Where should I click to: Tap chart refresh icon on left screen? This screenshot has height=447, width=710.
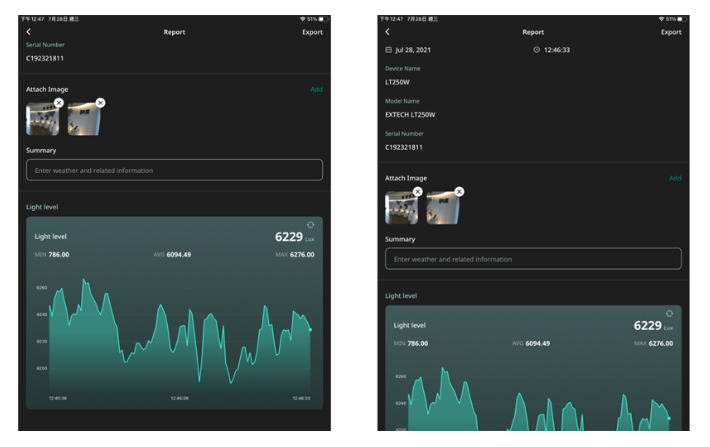(311, 225)
